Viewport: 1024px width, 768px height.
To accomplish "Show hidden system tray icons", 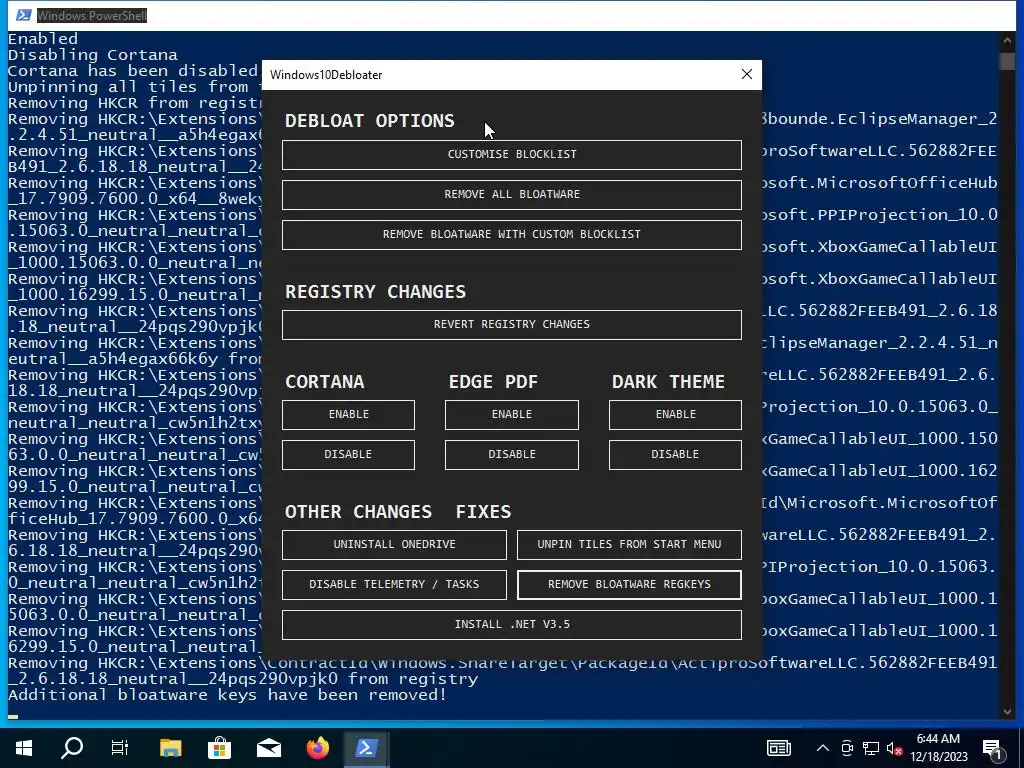I will pos(823,748).
